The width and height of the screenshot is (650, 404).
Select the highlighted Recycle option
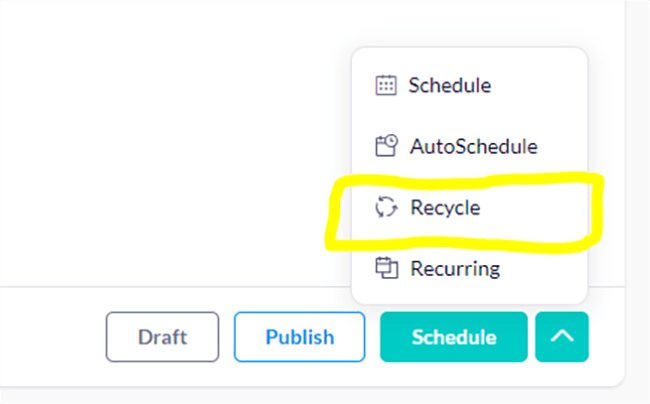444,208
